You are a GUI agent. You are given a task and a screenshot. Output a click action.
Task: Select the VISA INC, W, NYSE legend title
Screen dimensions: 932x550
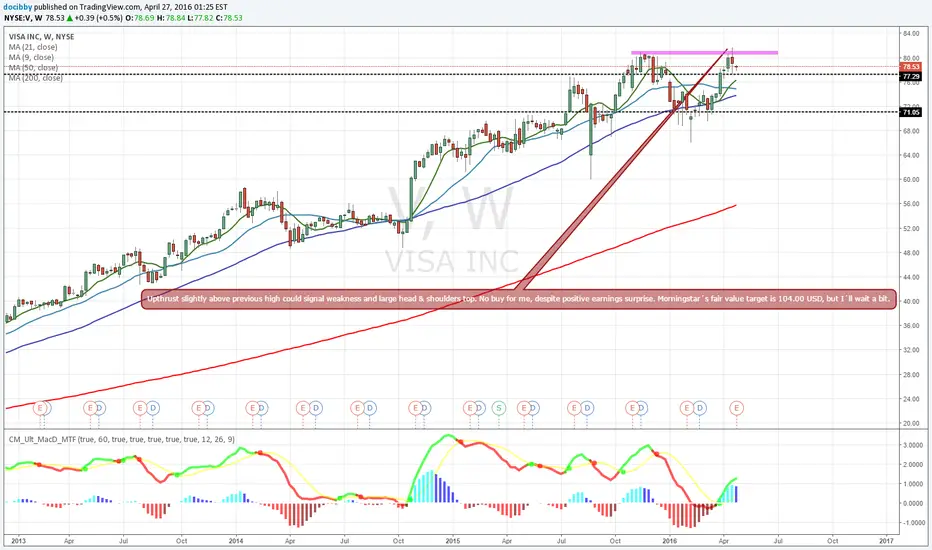(x=42, y=37)
